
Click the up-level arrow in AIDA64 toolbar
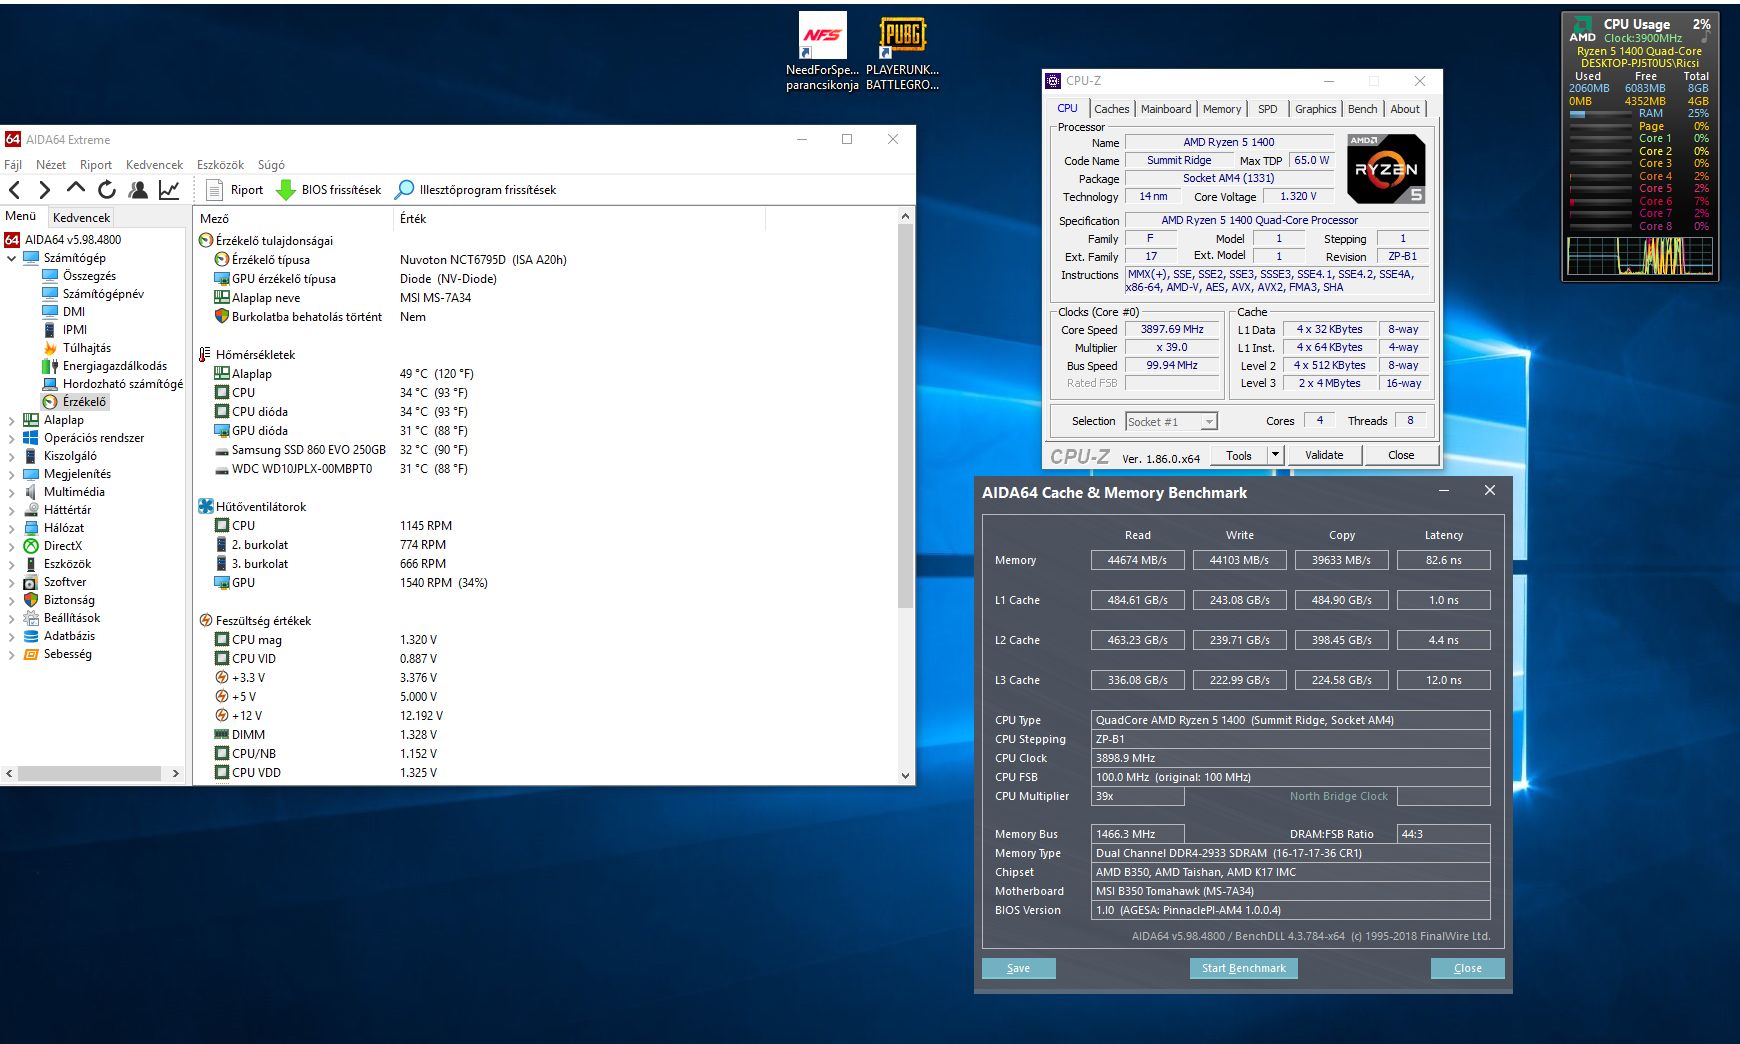point(76,188)
